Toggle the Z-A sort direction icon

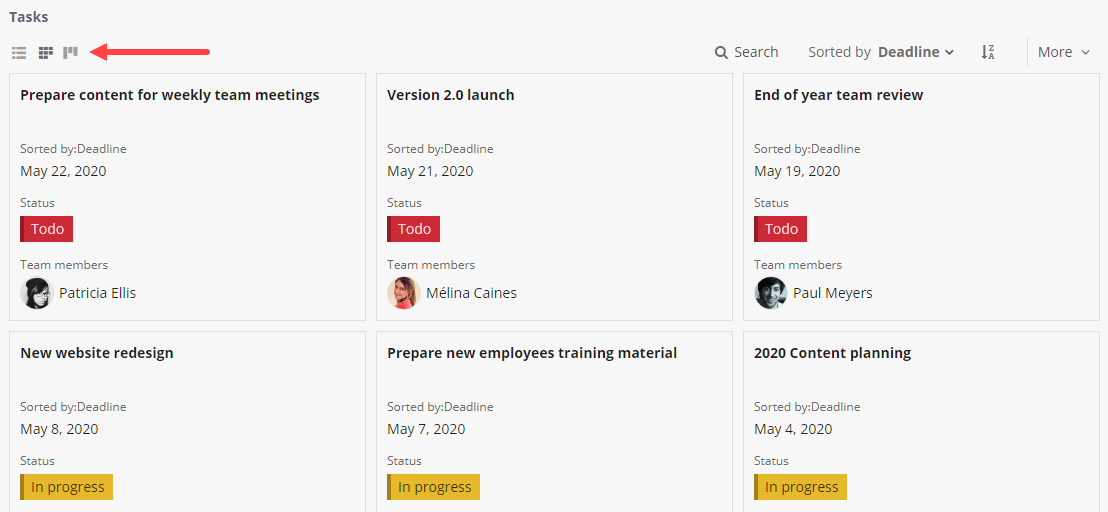click(988, 52)
